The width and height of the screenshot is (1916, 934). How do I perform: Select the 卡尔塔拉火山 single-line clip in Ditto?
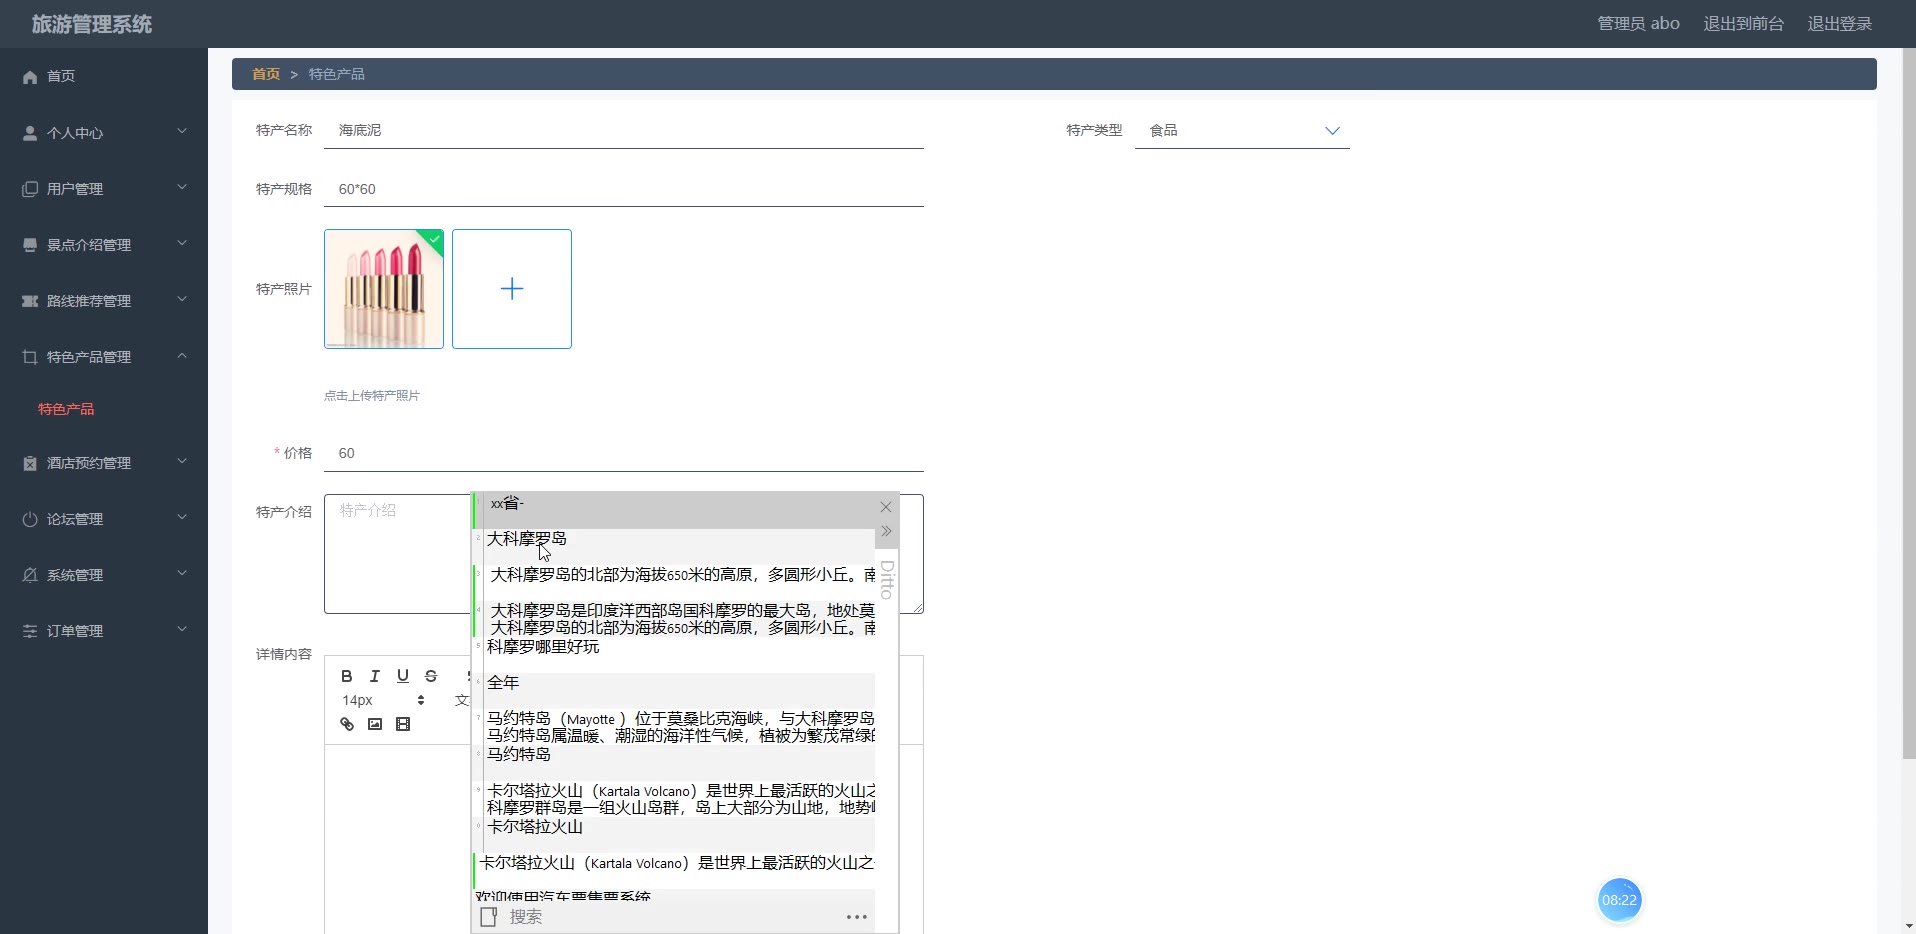pos(674,834)
